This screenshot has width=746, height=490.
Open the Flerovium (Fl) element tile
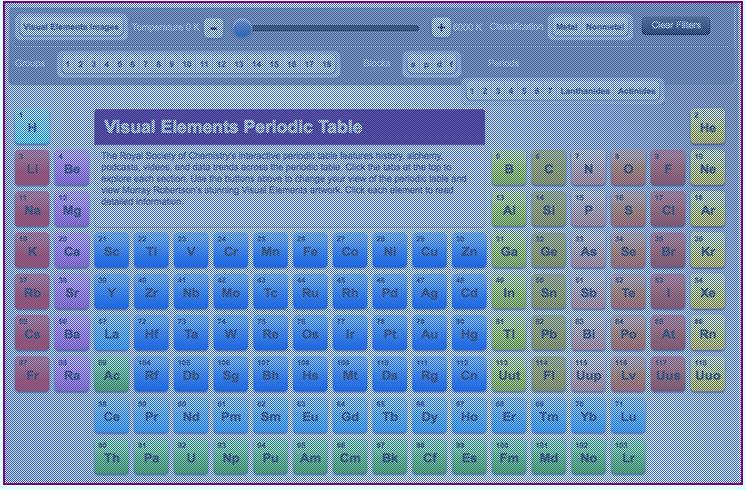tap(549, 375)
